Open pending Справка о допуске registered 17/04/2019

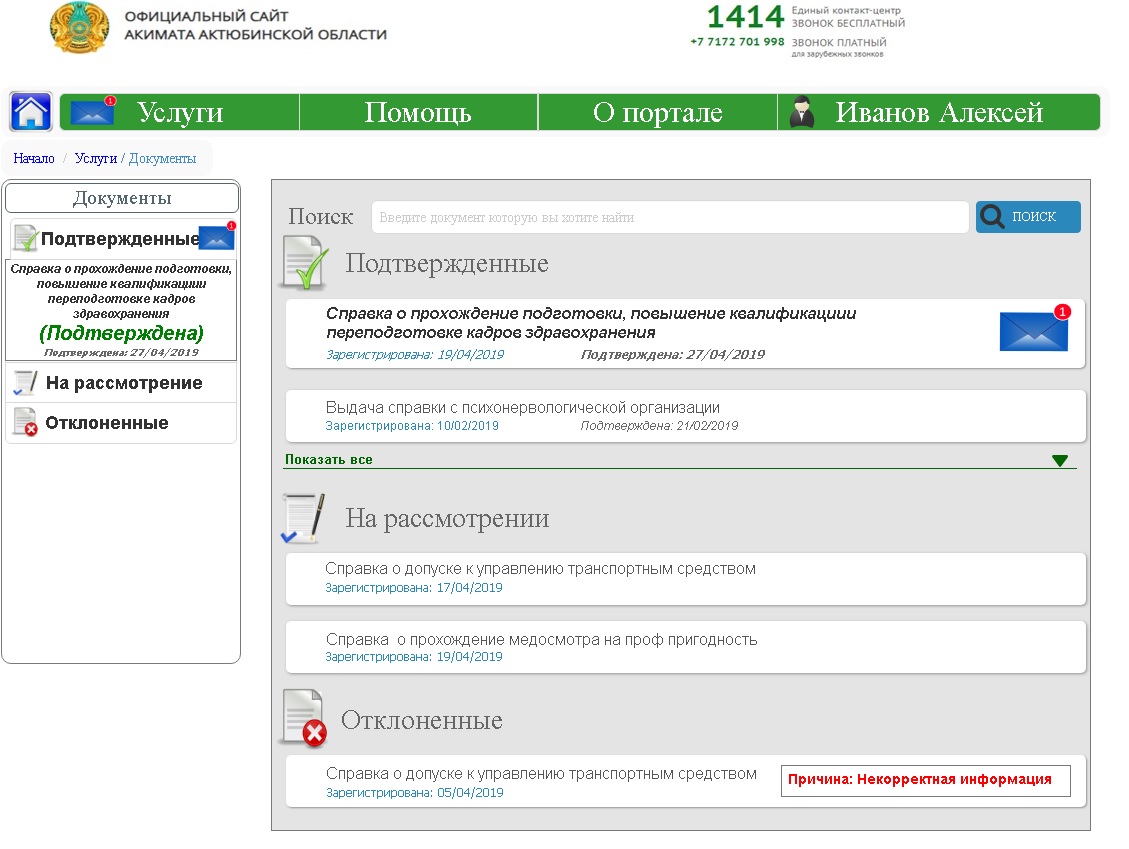(685, 579)
